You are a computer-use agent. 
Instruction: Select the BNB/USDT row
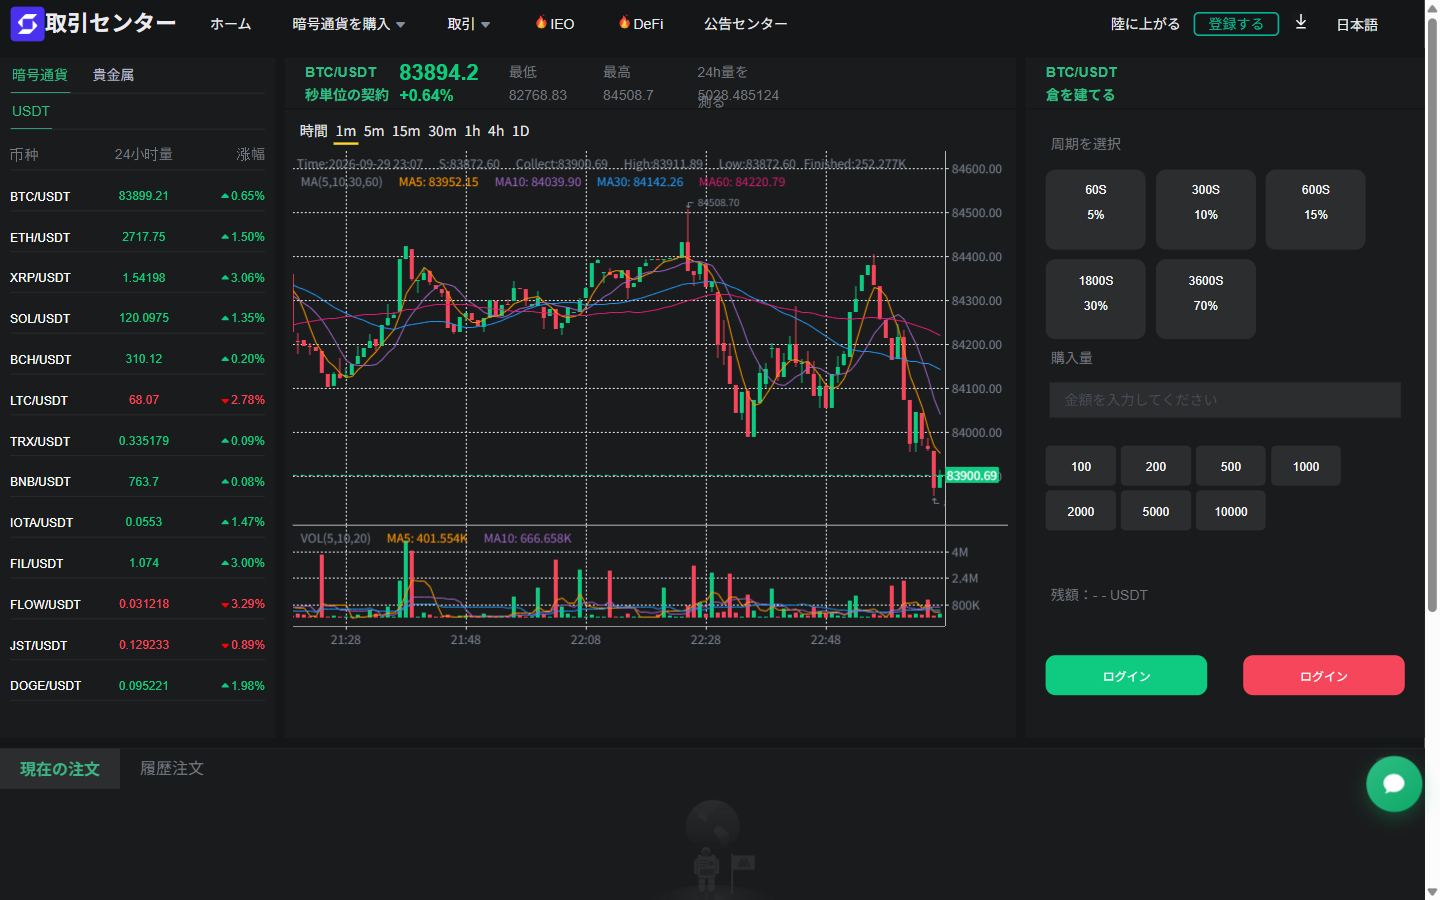click(x=137, y=482)
